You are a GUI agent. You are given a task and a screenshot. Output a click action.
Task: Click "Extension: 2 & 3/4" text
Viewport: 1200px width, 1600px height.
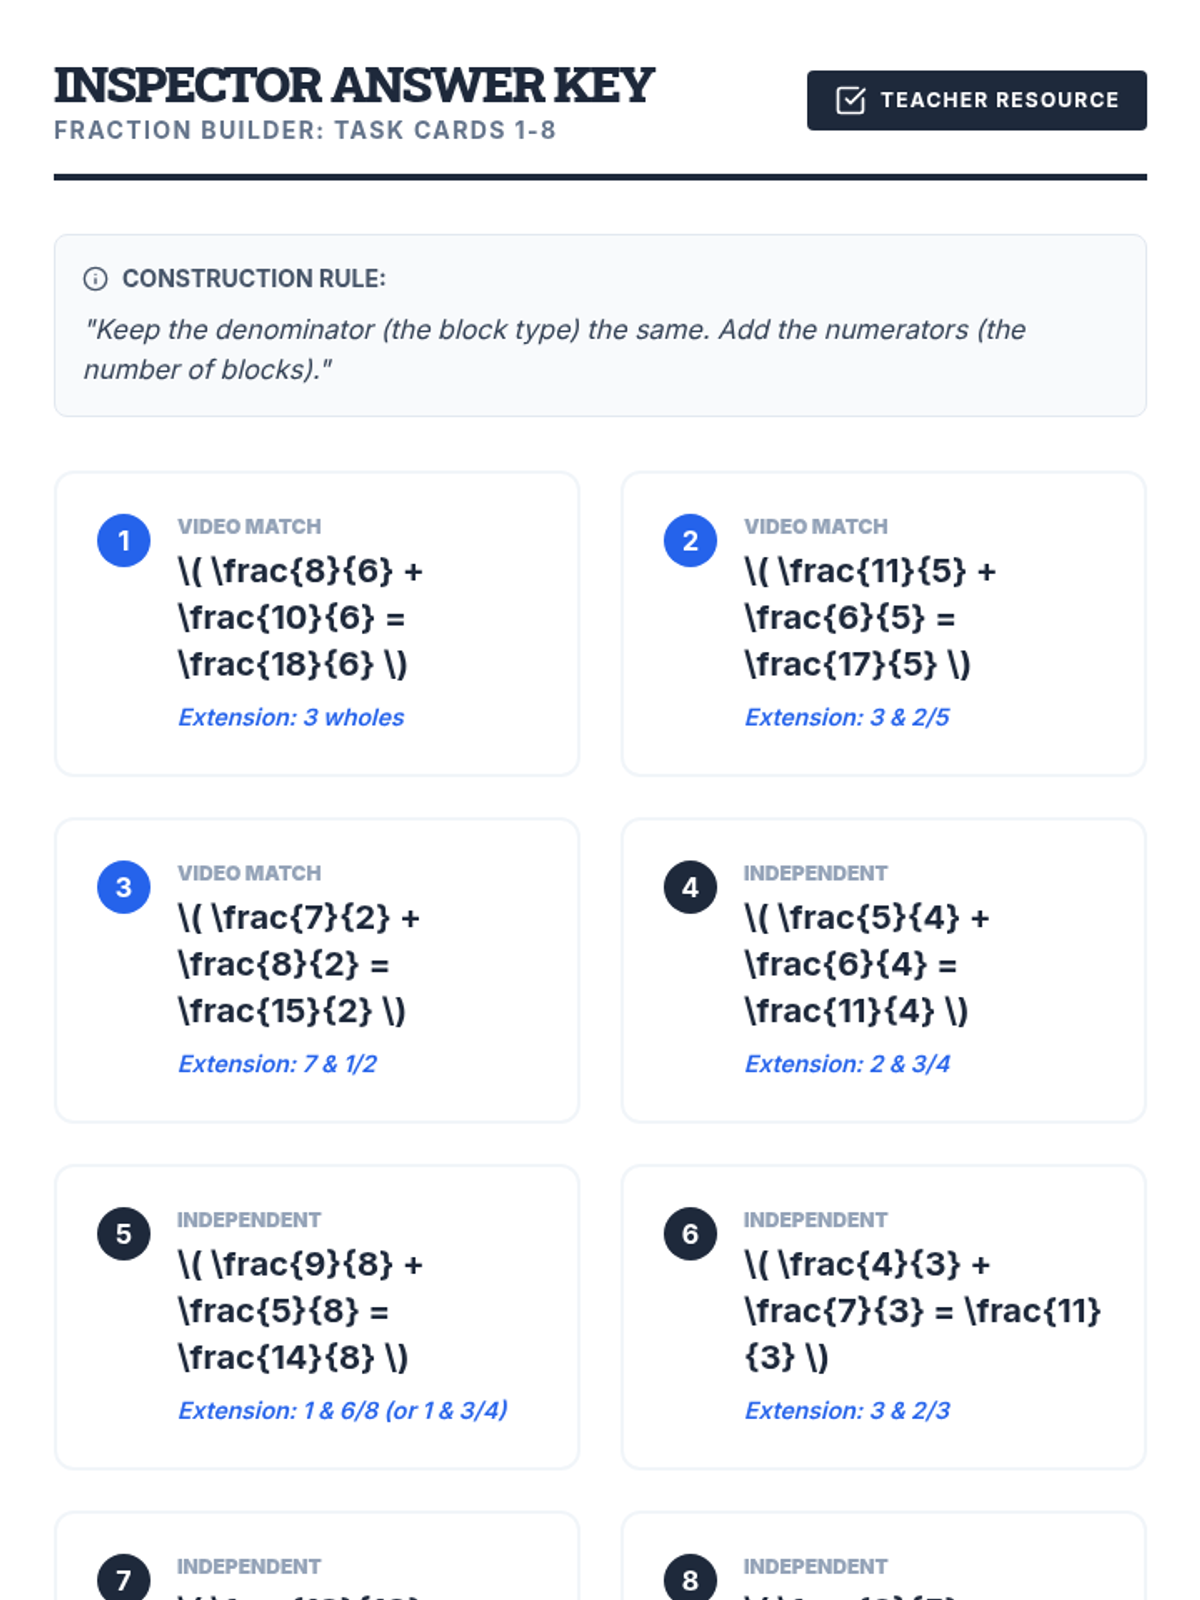click(x=847, y=1064)
